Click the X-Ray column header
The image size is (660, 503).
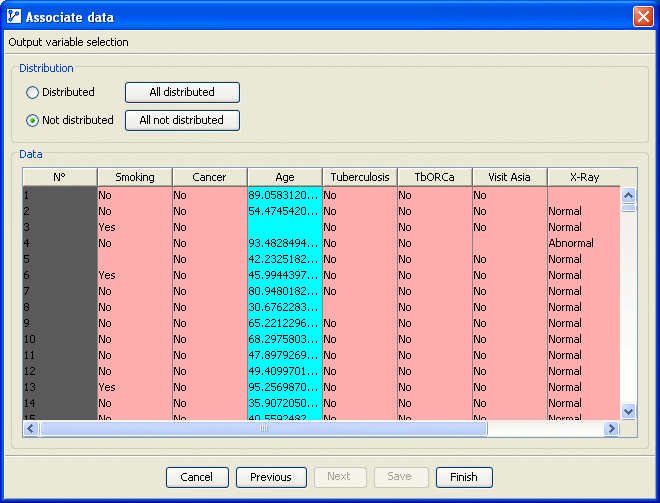click(x=583, y=177)
